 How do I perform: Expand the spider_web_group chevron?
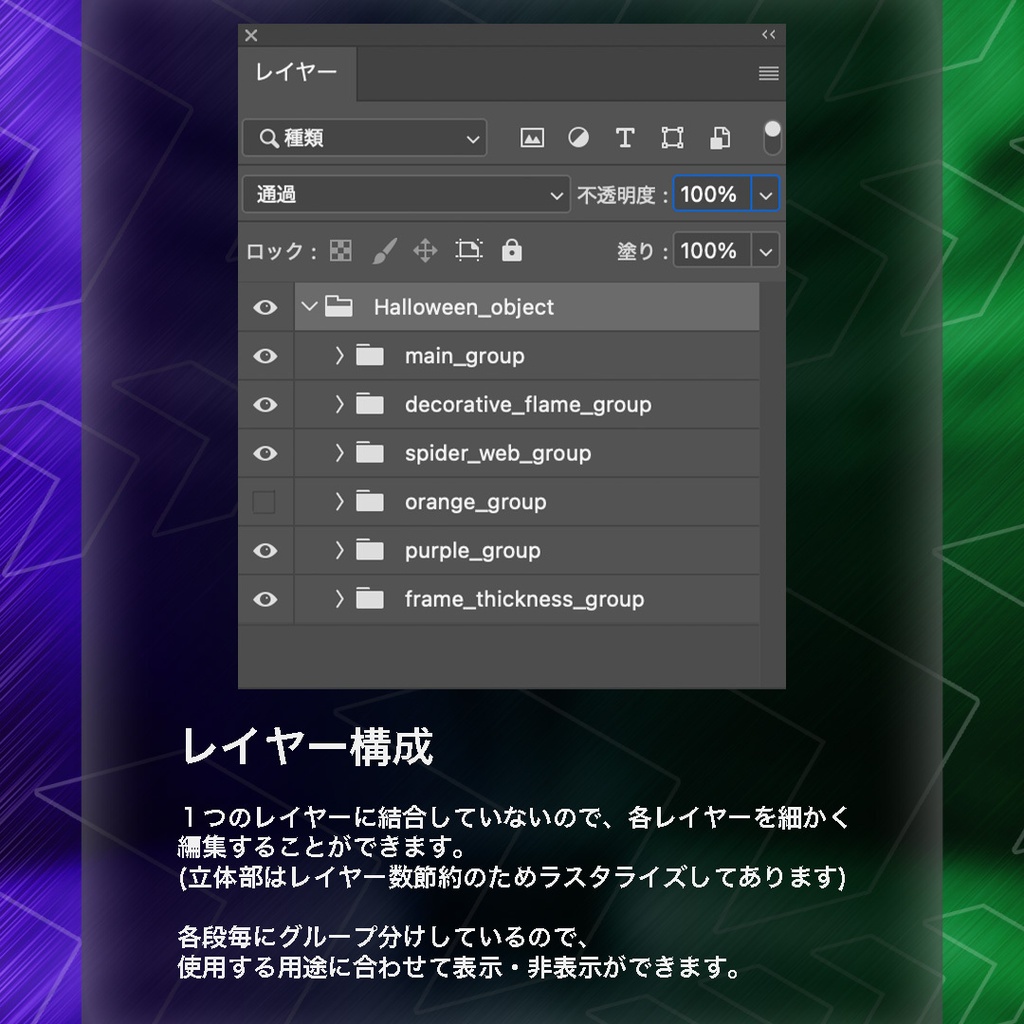(x=340, y=453)
